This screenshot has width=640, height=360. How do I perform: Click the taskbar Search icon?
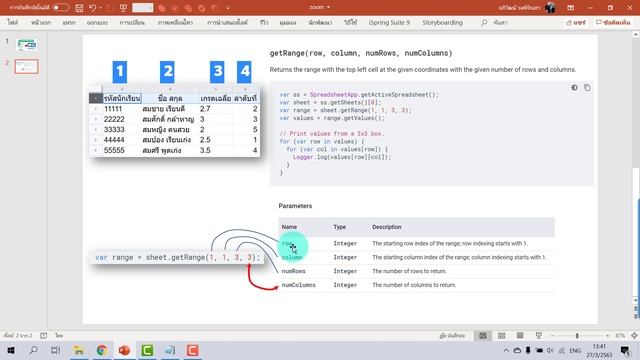pyautogui.click(x=33, y=350)
